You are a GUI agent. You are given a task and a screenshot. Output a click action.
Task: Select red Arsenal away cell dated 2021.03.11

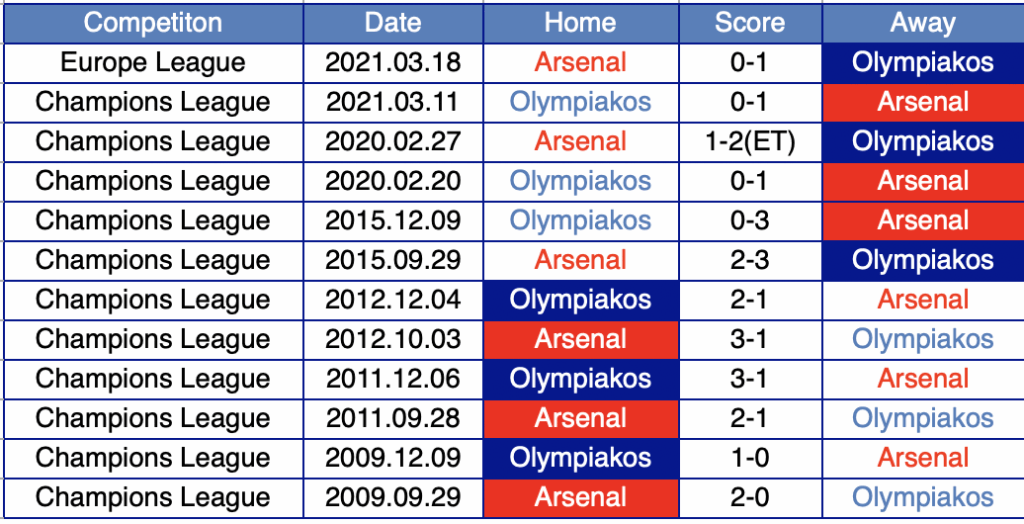[923, 103]
